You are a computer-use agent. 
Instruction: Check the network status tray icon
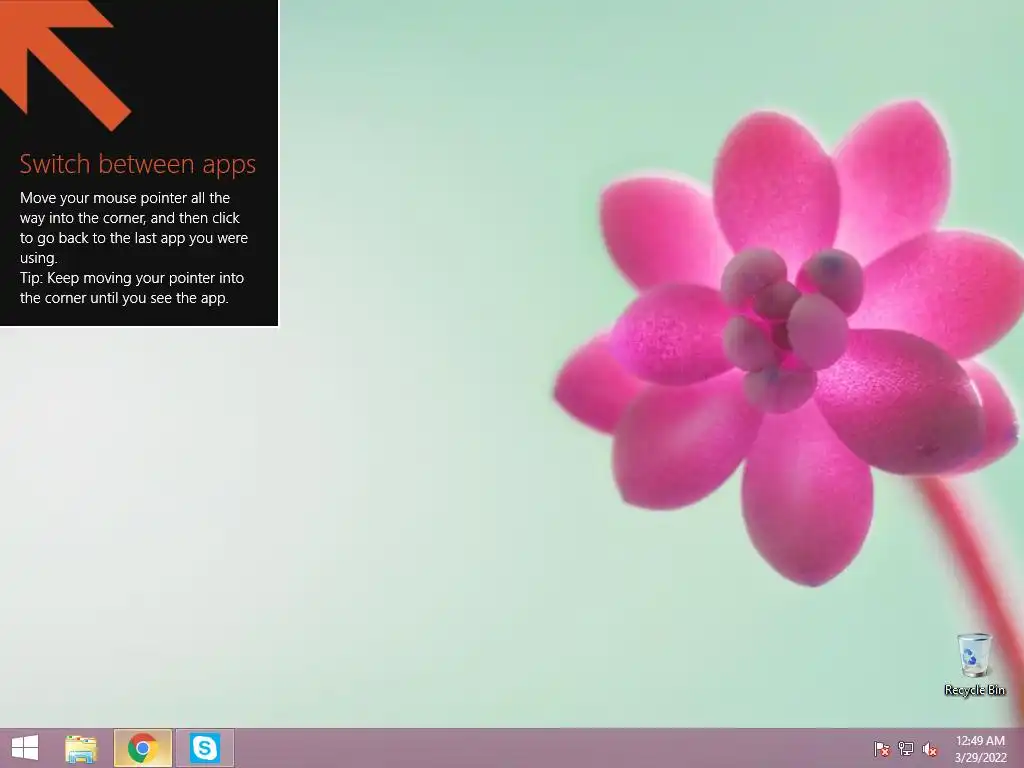point(906,749)
